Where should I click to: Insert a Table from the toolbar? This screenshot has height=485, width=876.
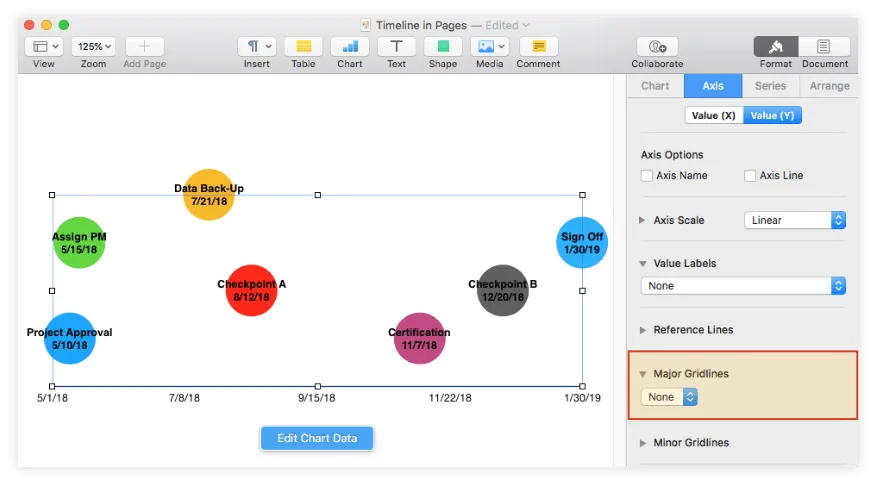[x=303, y=47]
